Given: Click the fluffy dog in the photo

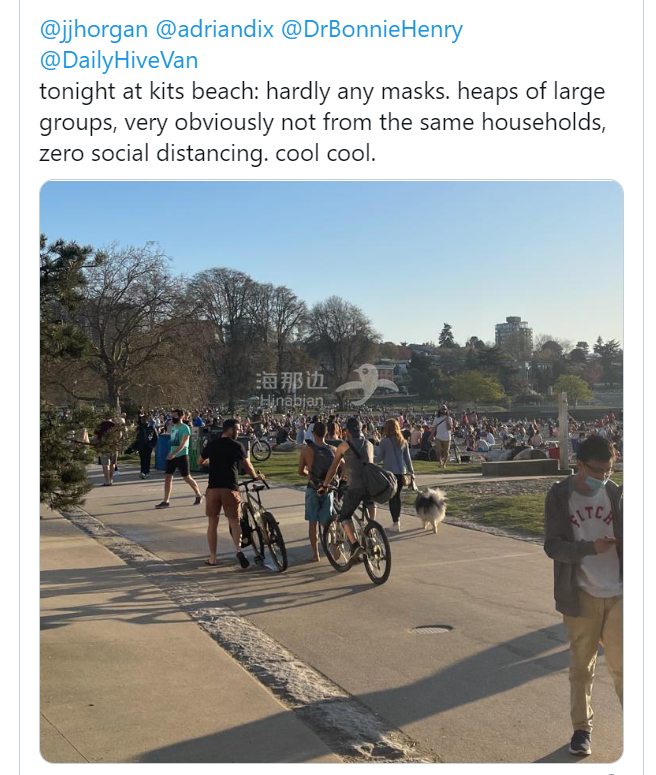Looking at the screenshot, I should click(x=431, y=509).
